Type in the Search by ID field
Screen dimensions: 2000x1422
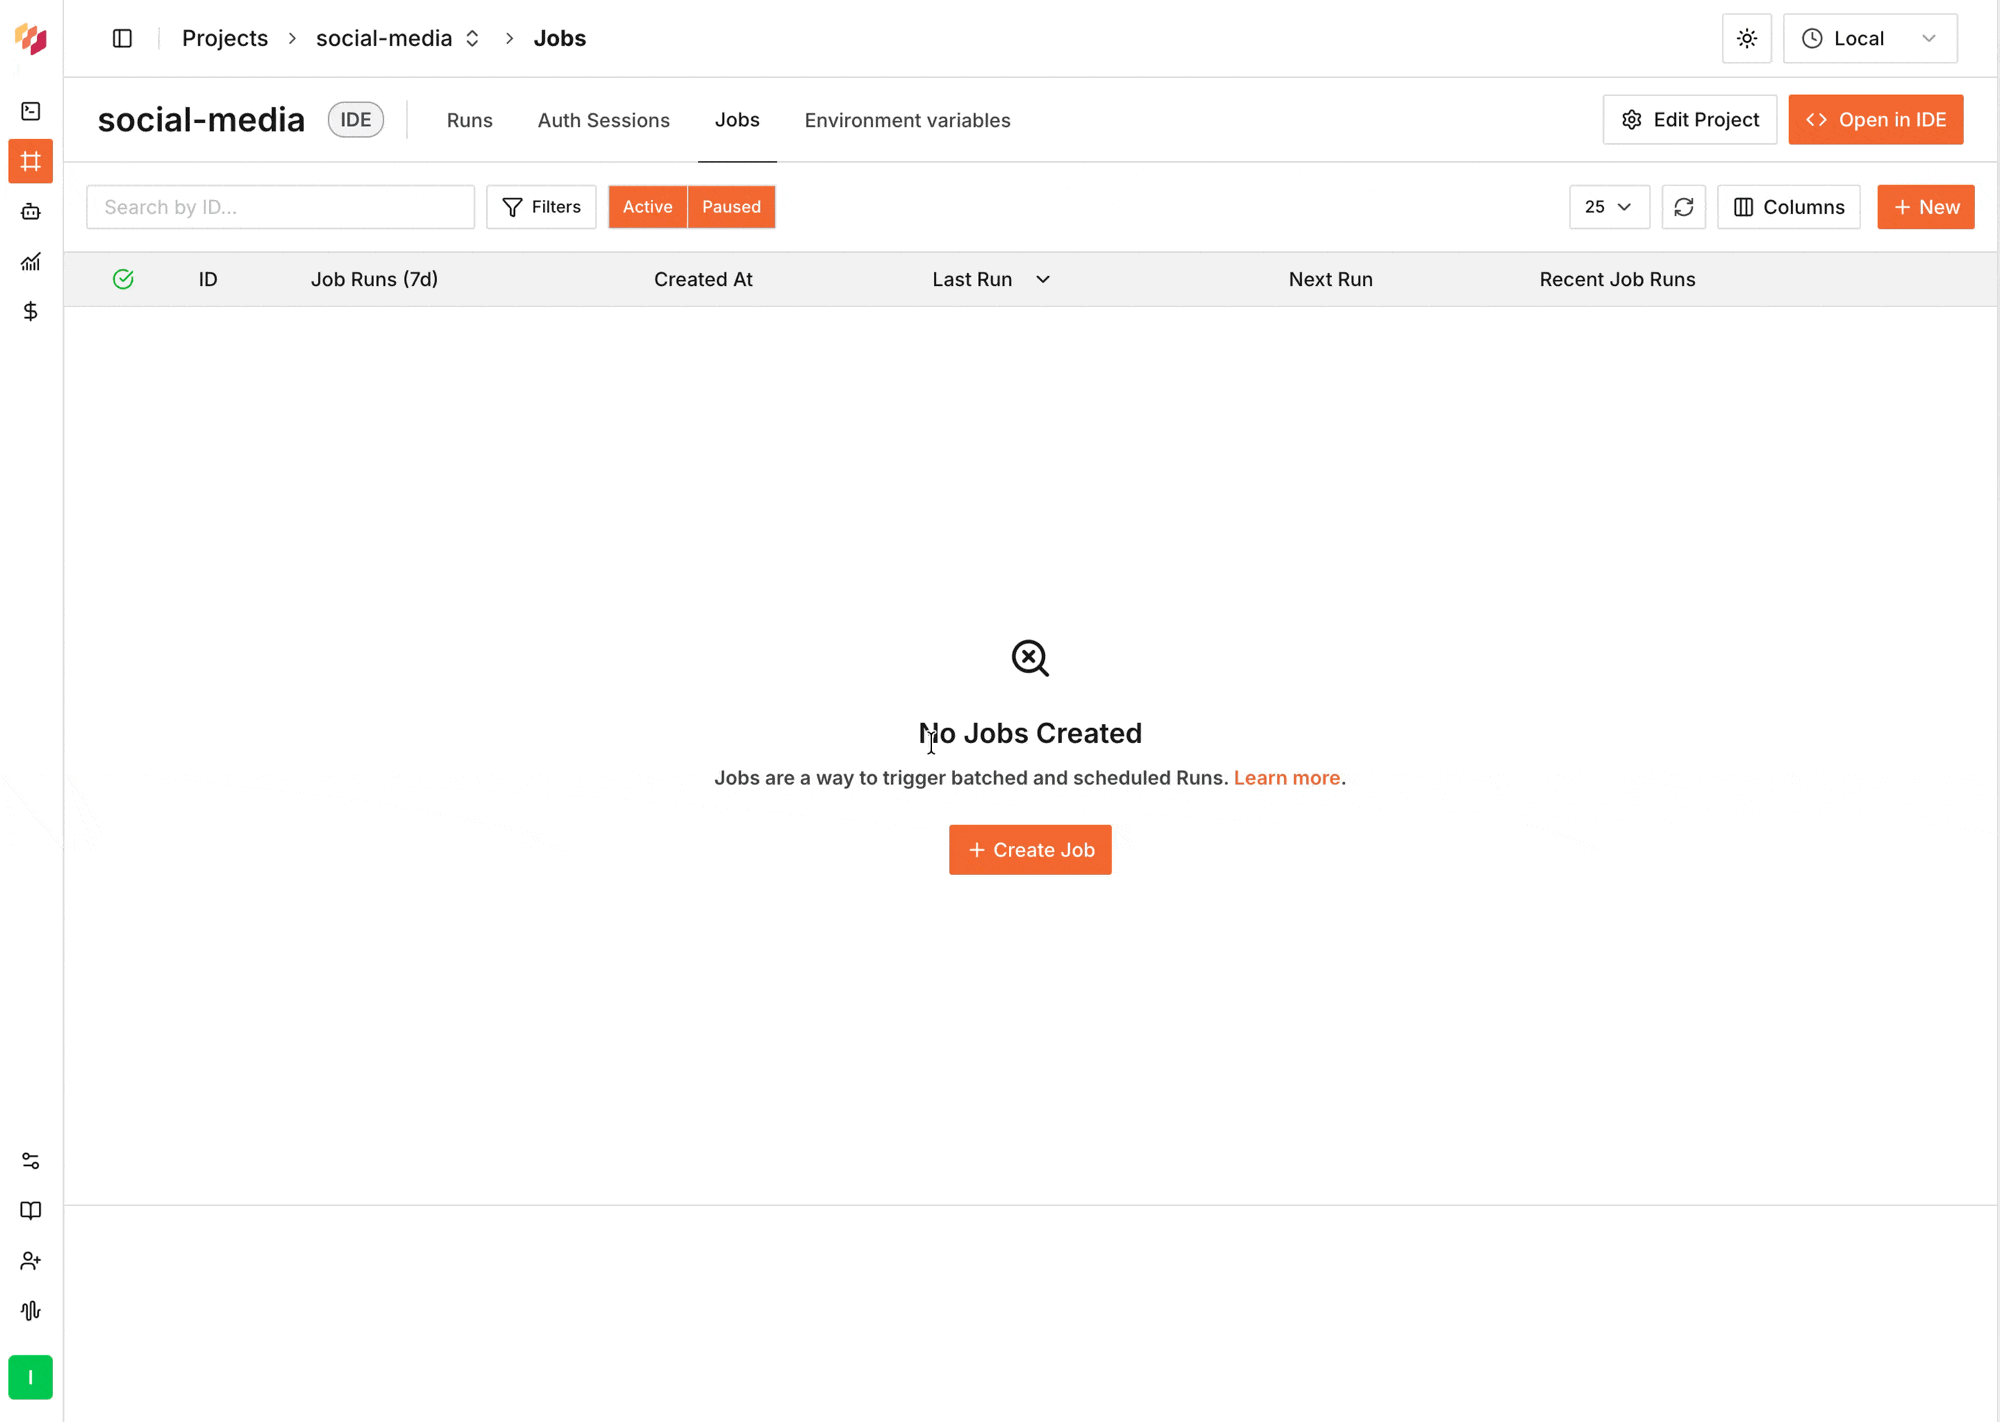[280, 207]
